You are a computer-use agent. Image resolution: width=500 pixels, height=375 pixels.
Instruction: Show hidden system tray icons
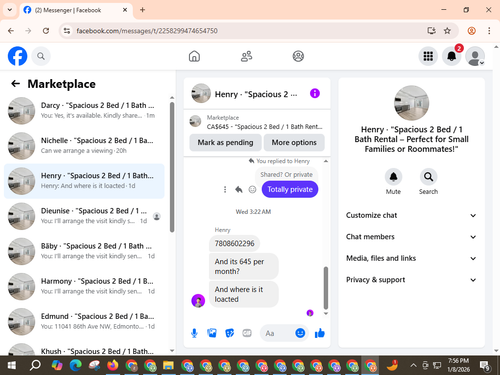pyautogui.click(x=413, y=365)
